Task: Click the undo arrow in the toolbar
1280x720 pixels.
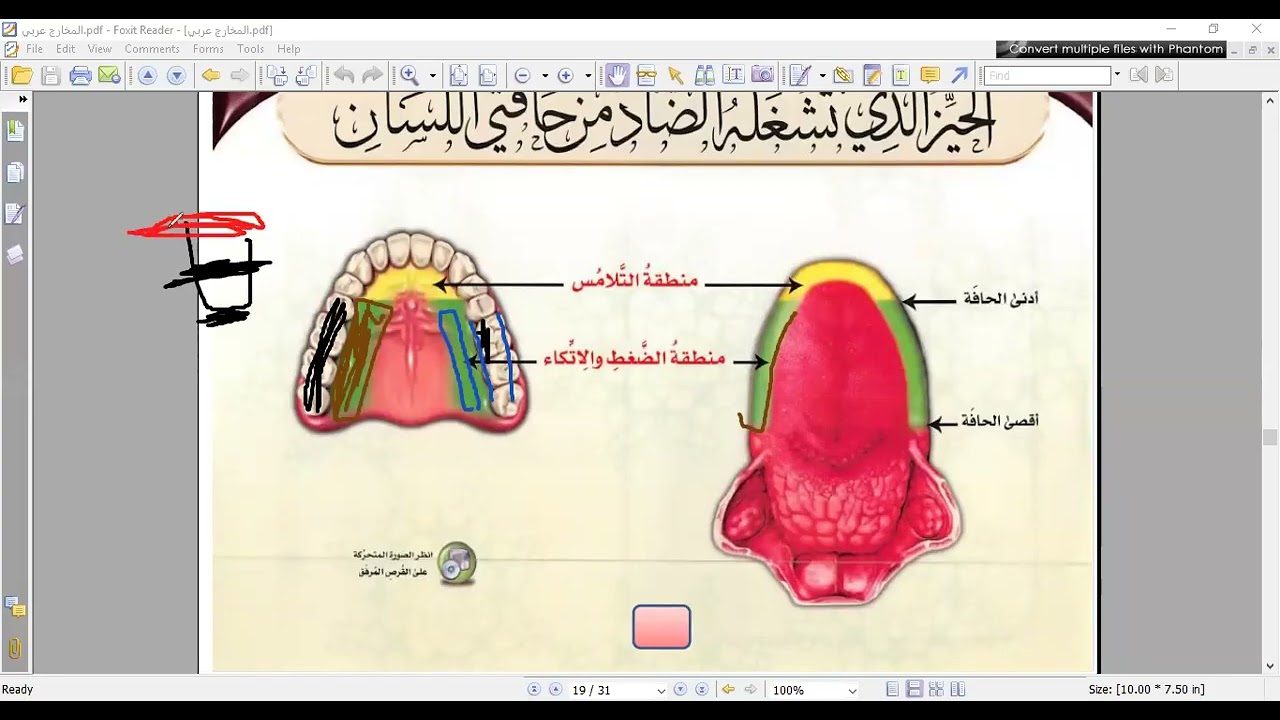Action: [x=344, y=75]
